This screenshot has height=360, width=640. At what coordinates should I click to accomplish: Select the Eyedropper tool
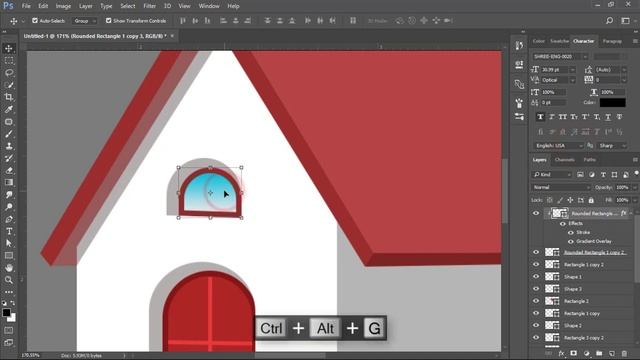(x=9, y=109)
